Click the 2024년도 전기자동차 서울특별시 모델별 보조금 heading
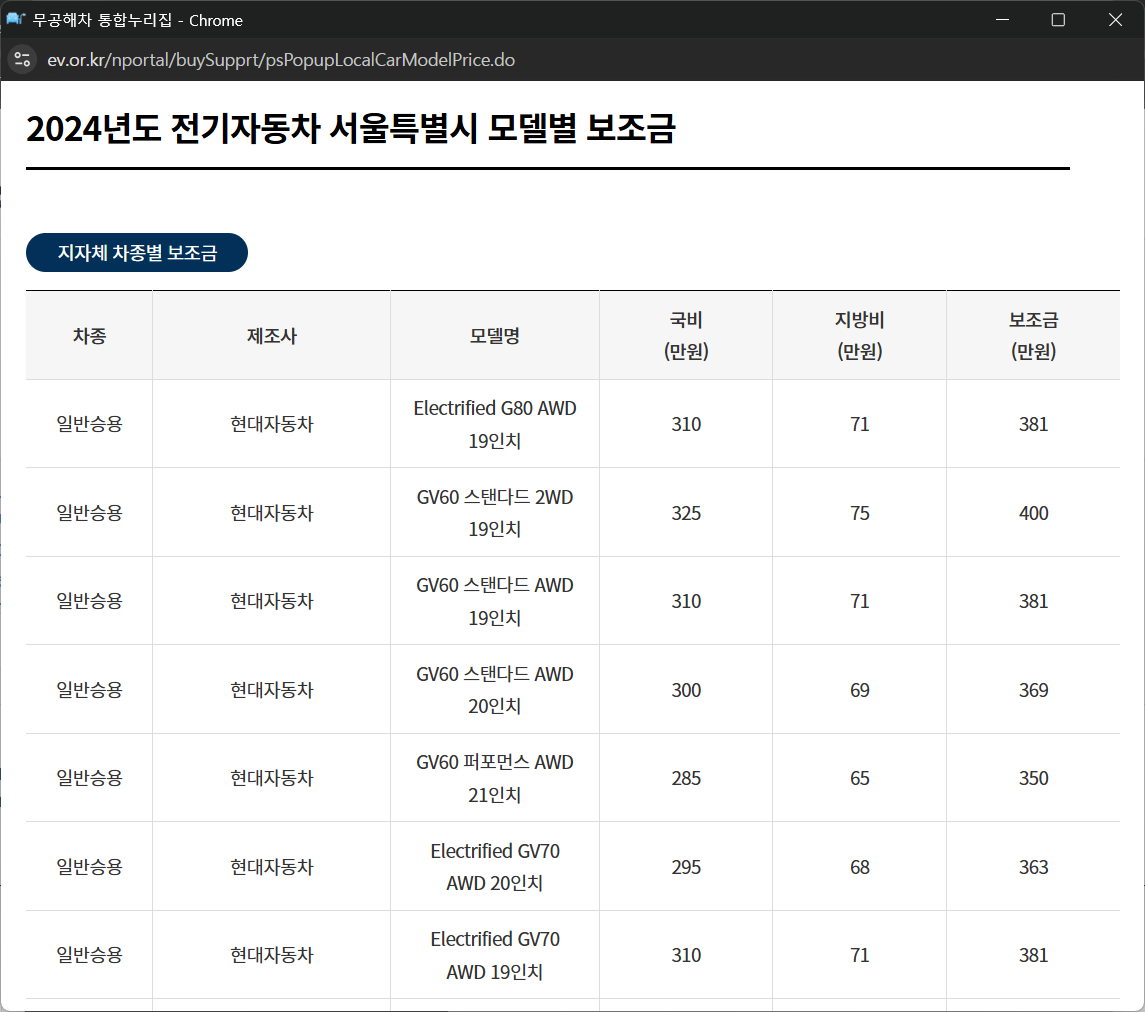 (x=351, y=129)
